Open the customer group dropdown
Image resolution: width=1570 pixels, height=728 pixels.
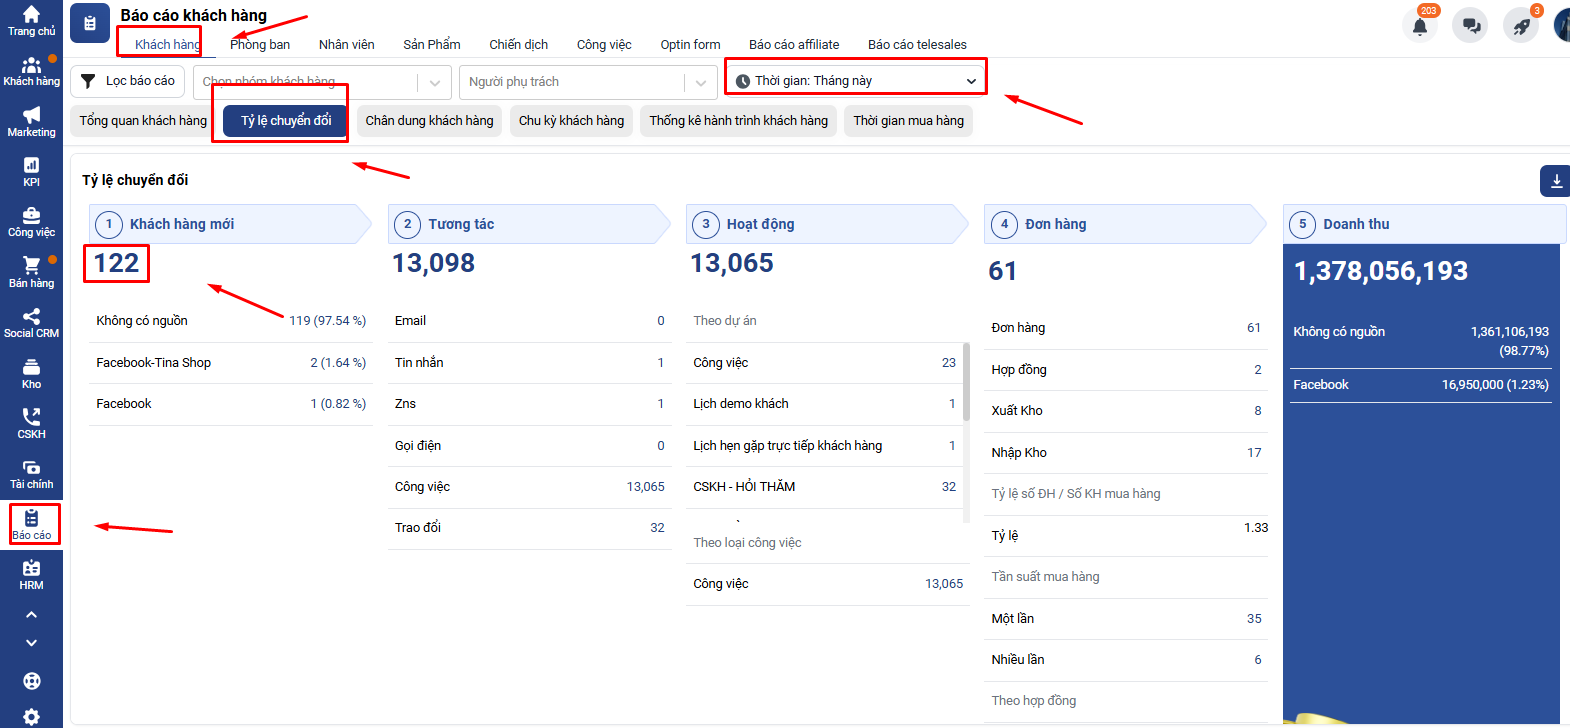(x=322, y=82)
